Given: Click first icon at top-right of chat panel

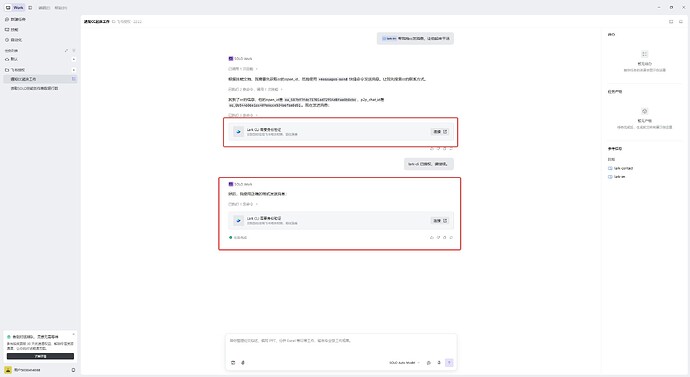Looking at the screenshot, I should point(671,21).
